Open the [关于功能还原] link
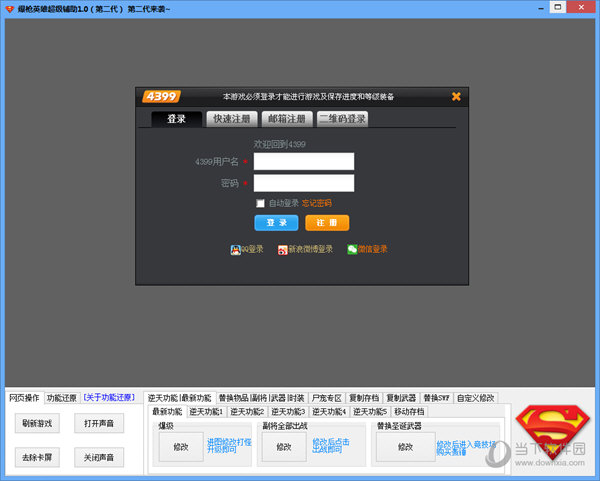600x481 pixels. 109,398
